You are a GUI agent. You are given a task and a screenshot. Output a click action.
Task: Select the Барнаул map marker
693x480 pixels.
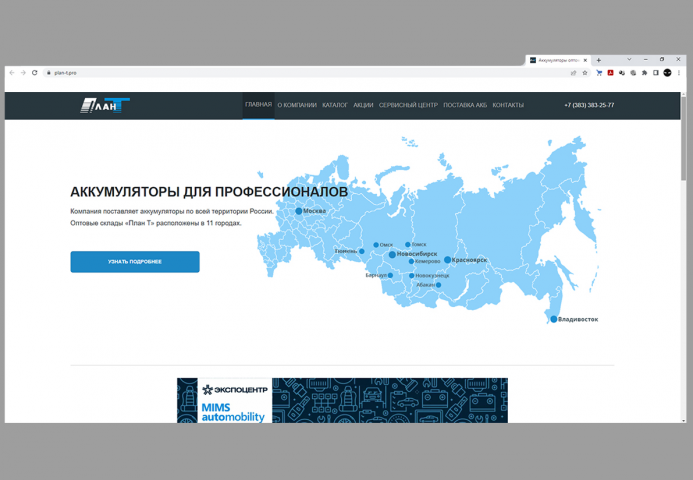(x=390, y=275)
